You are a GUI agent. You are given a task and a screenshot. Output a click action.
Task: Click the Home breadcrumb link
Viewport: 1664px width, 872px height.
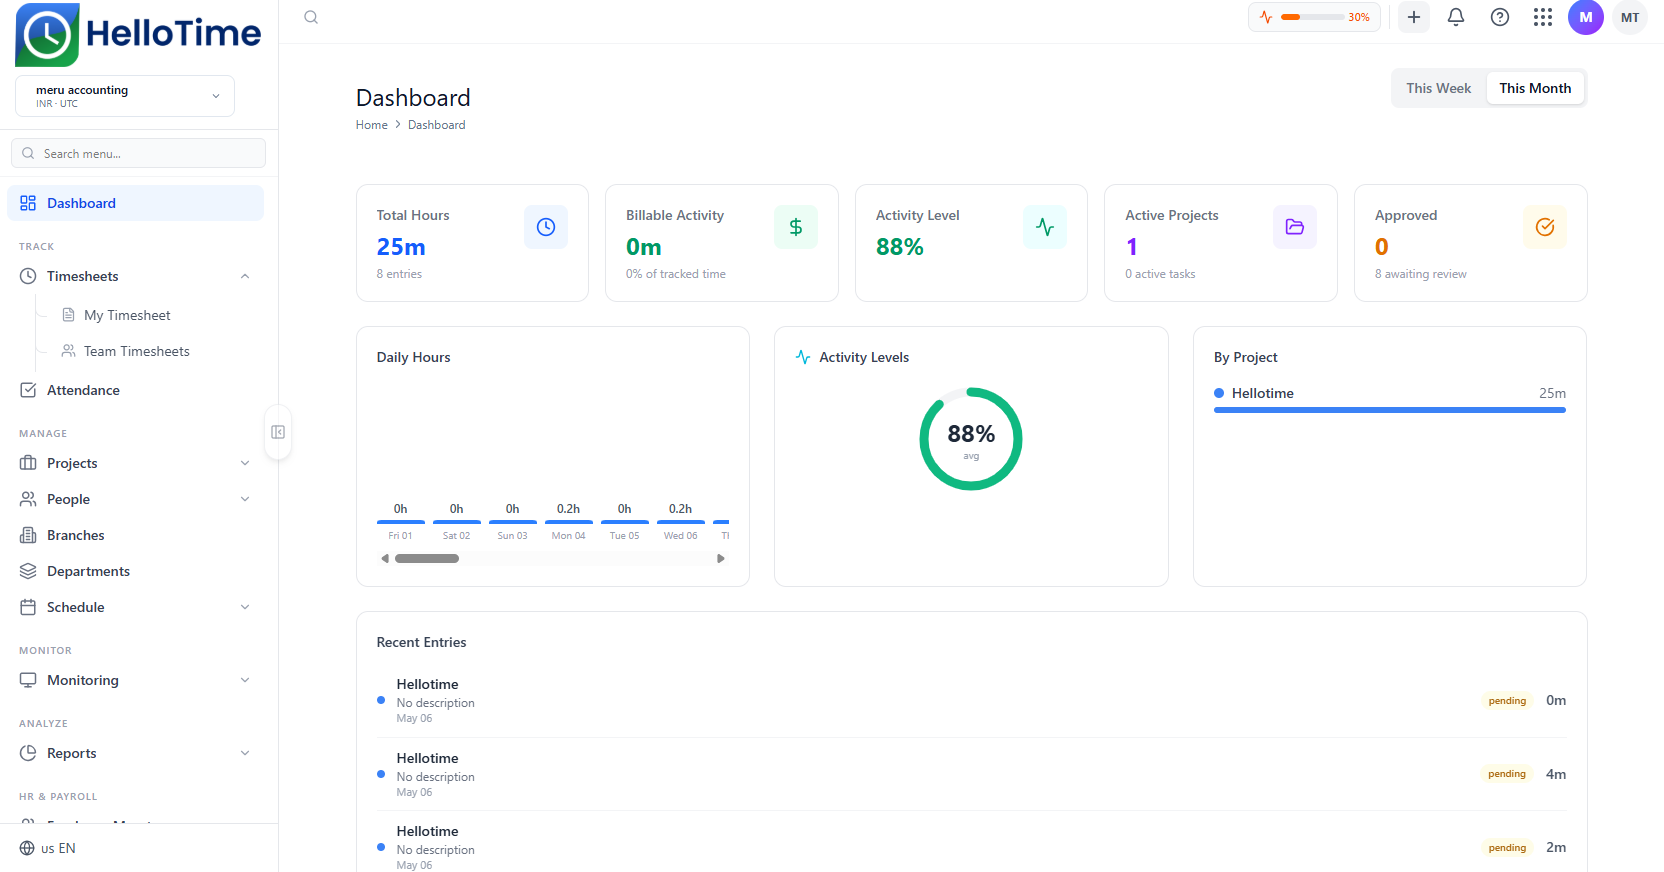point(372,125)
